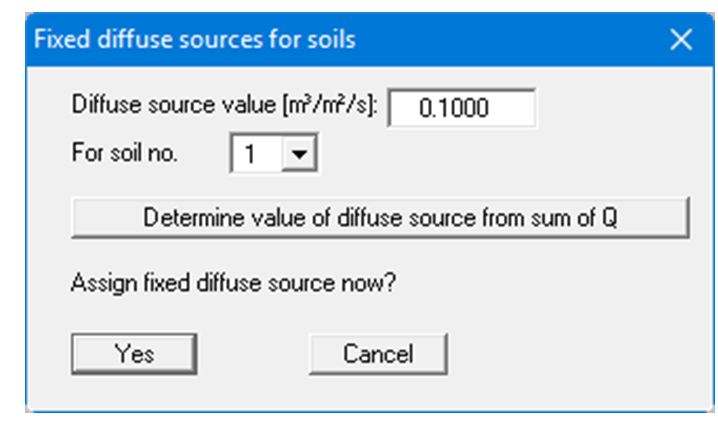Click the dialog title bar text
The width and height of the screenshot is (718, 421).
pyautogui.click(x=194, y=40)
